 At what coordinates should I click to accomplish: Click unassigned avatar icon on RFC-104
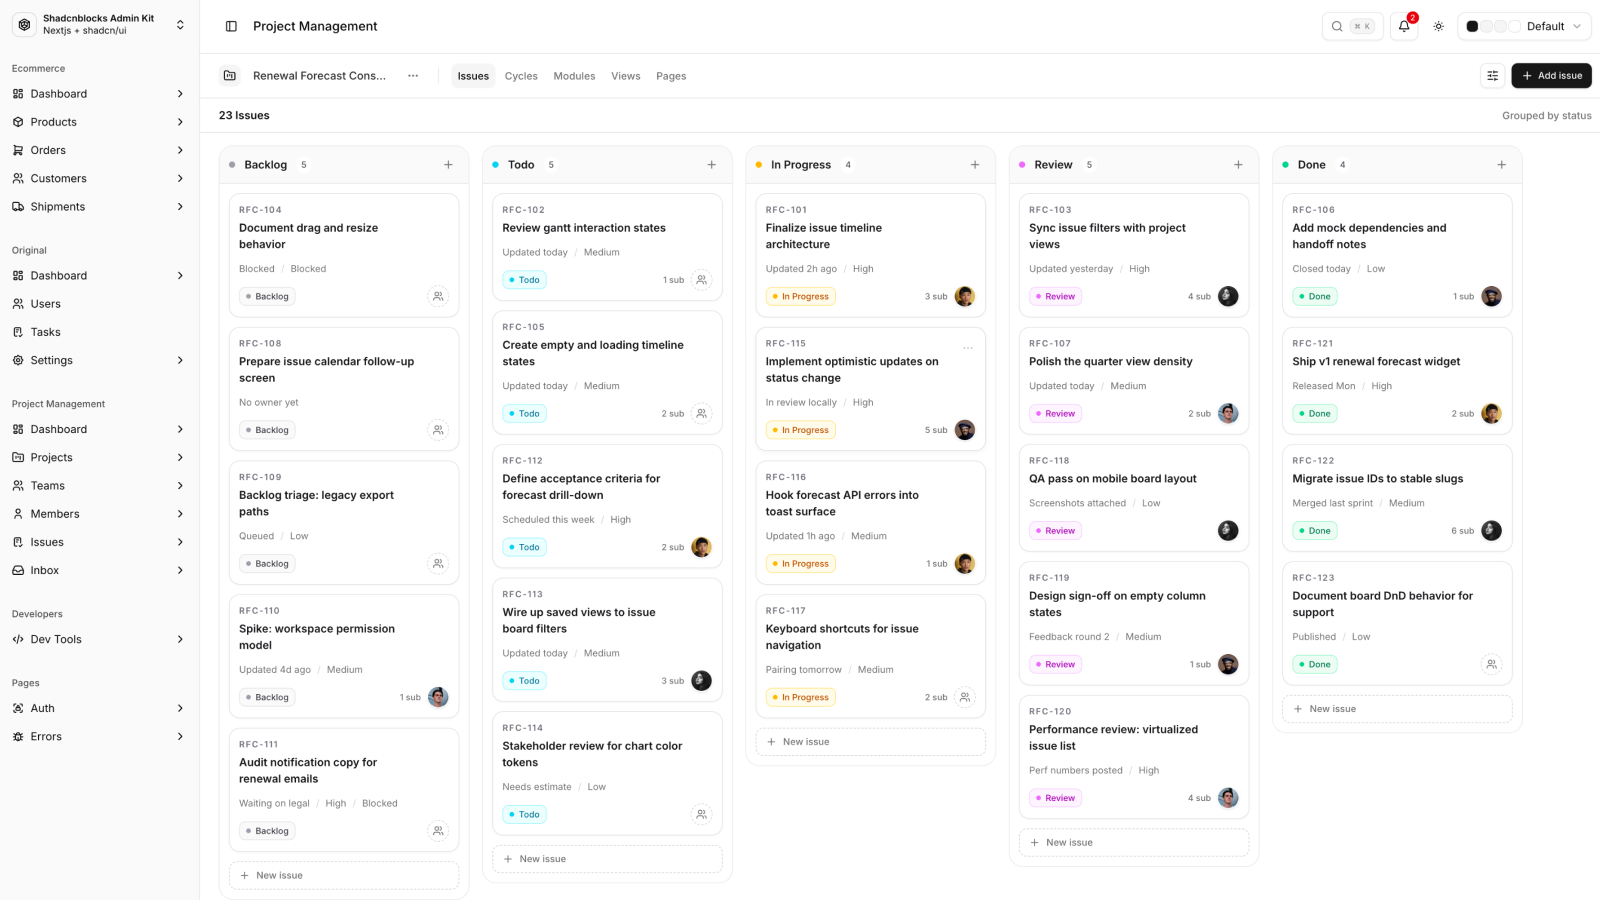(x=438, y=296)
